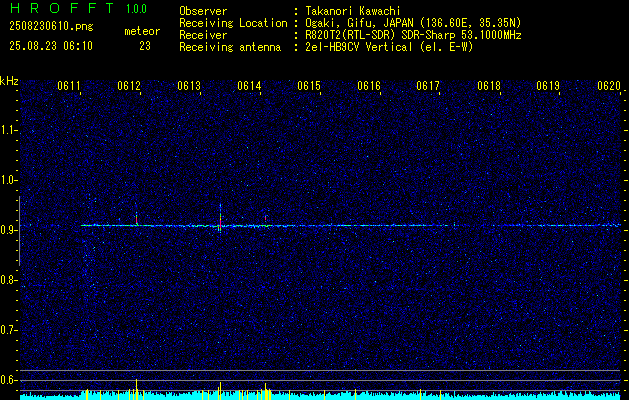The image size is (629, 400).
Task: Click the 0619 time axis label
Action: click(x=548, y=85)
